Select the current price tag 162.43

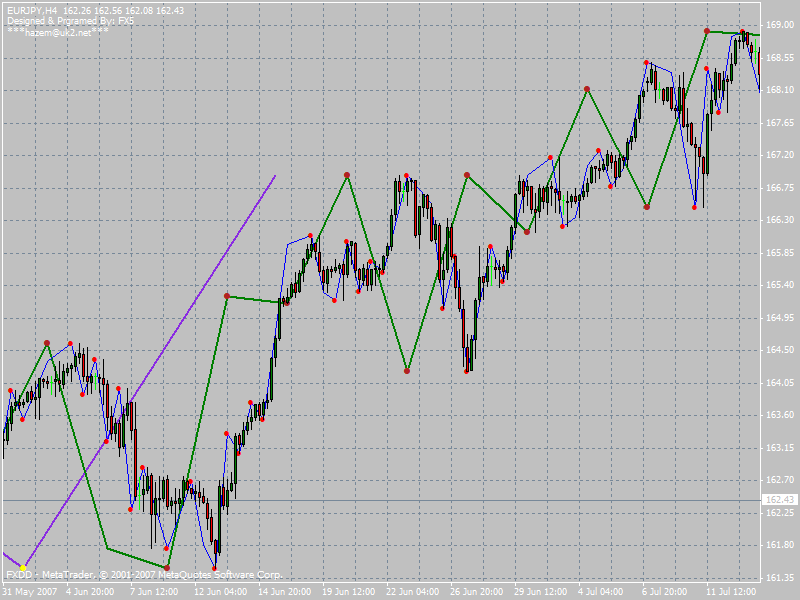[780, 500]
